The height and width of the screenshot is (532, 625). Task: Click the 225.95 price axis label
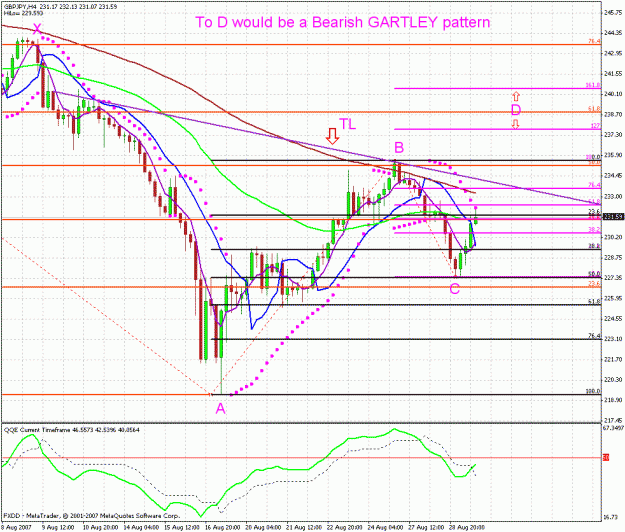click(x=613, y=298)
